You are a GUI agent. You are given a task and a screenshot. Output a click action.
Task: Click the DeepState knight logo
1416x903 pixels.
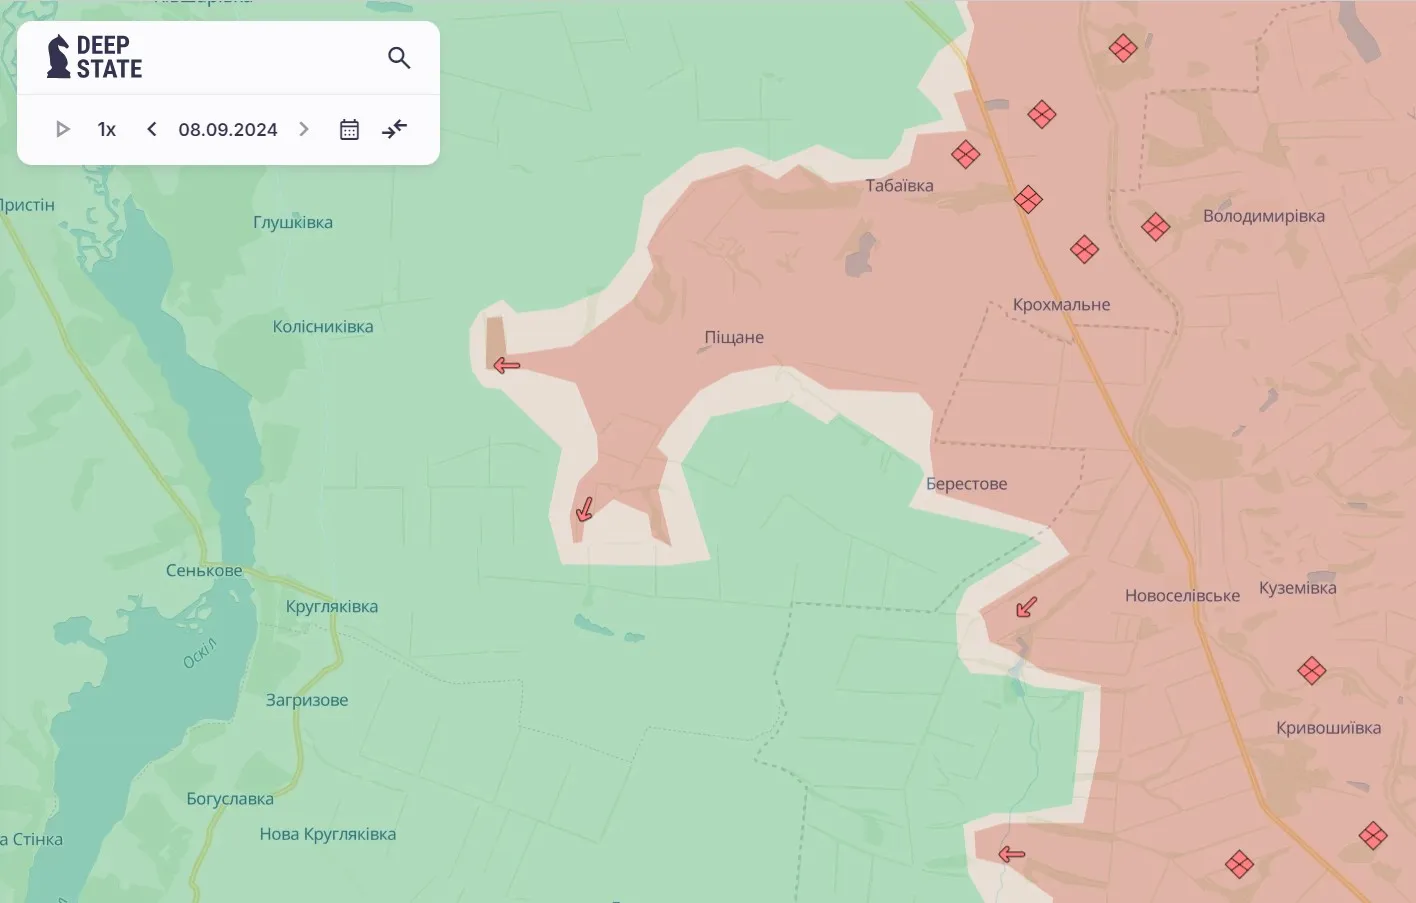pos(59,57)
